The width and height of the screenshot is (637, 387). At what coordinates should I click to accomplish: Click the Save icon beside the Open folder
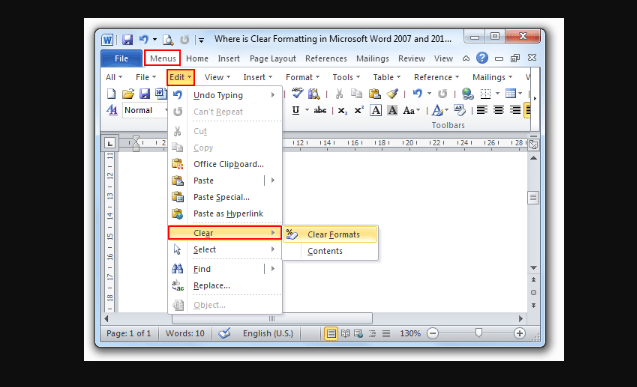(x=145, y=94)
